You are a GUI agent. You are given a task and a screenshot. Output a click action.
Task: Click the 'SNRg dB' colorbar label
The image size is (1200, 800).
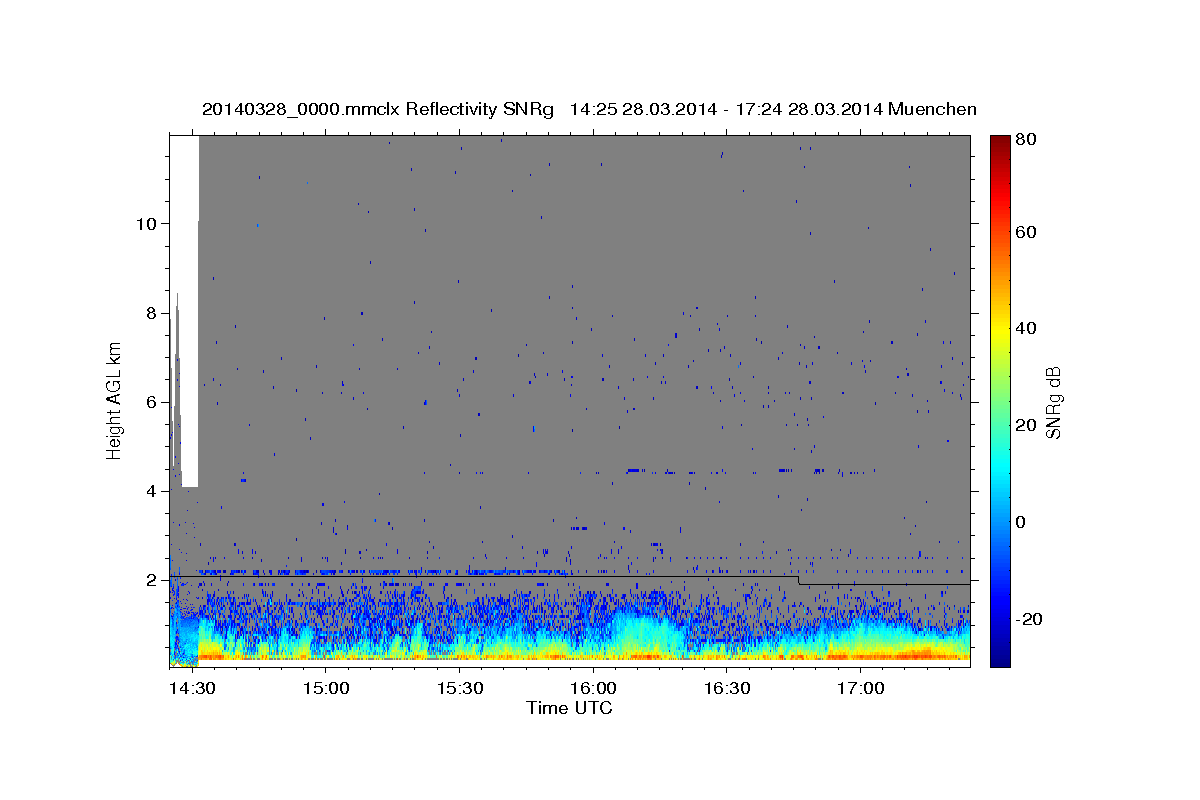(1053, 402)
